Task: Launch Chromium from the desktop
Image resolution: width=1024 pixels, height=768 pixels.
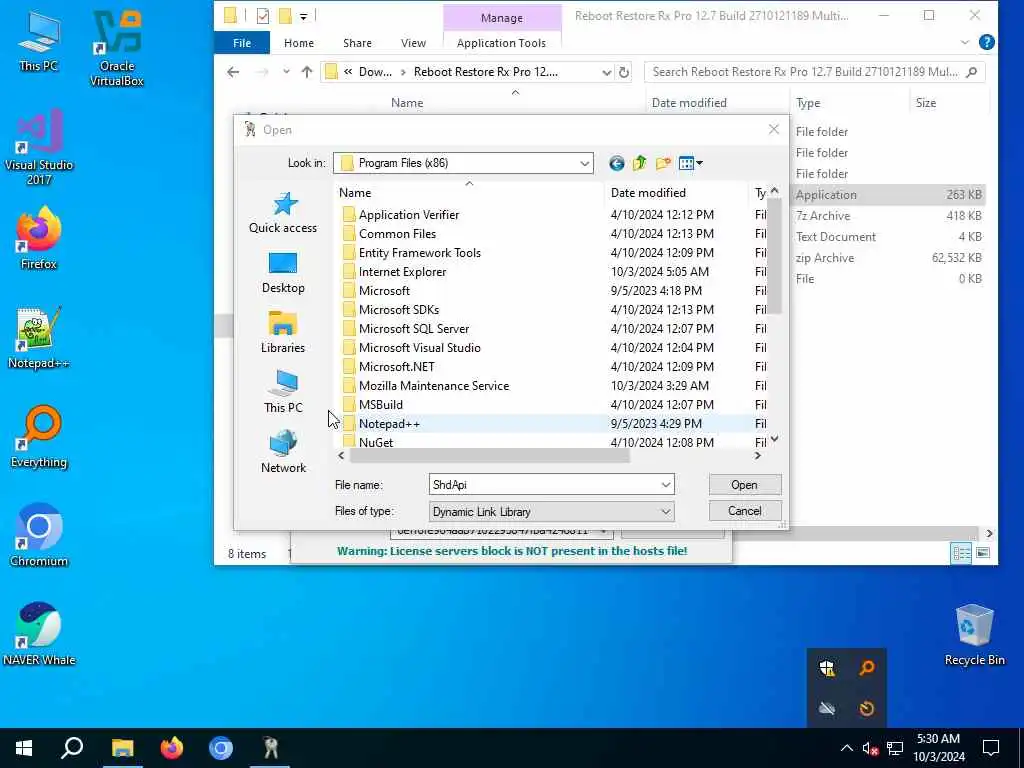Action: [x=39, y=535]
